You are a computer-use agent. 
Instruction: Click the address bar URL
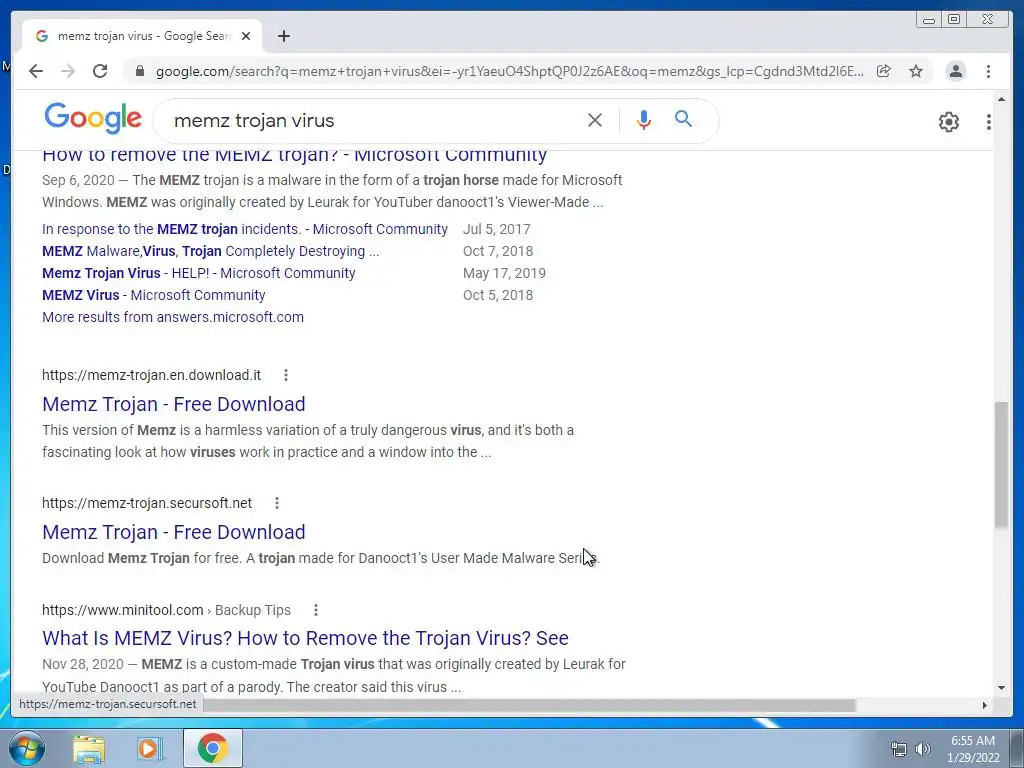(x=509, y=71)
